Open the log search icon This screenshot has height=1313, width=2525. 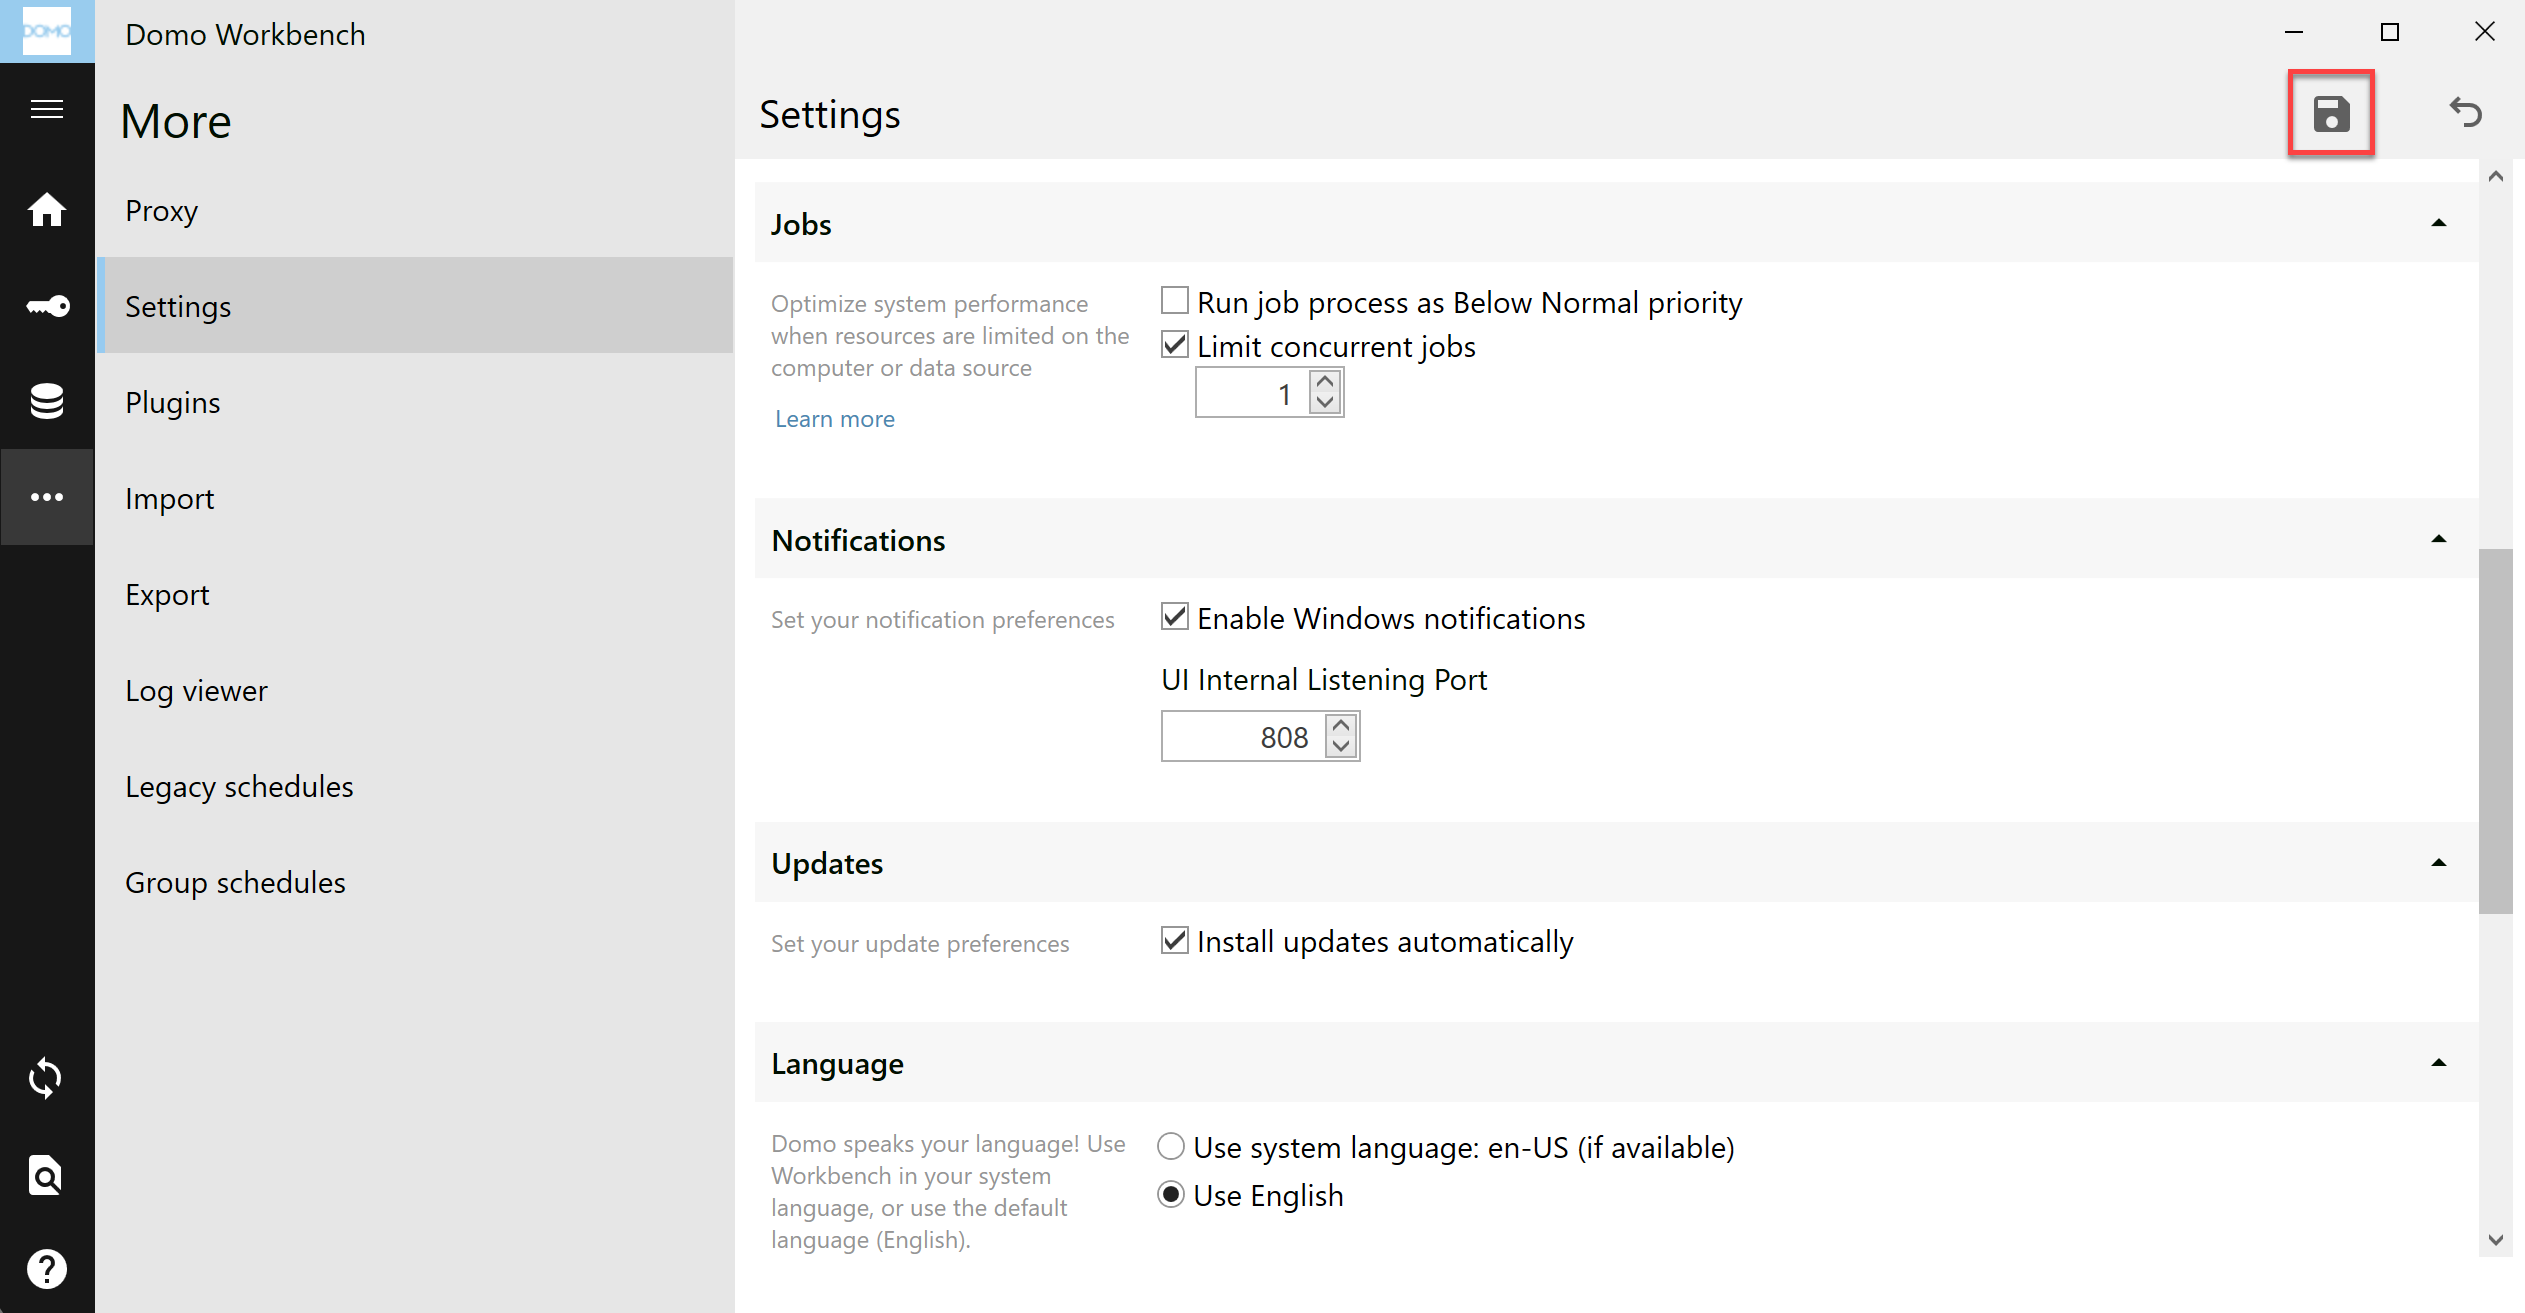(x=47, y=1176)
